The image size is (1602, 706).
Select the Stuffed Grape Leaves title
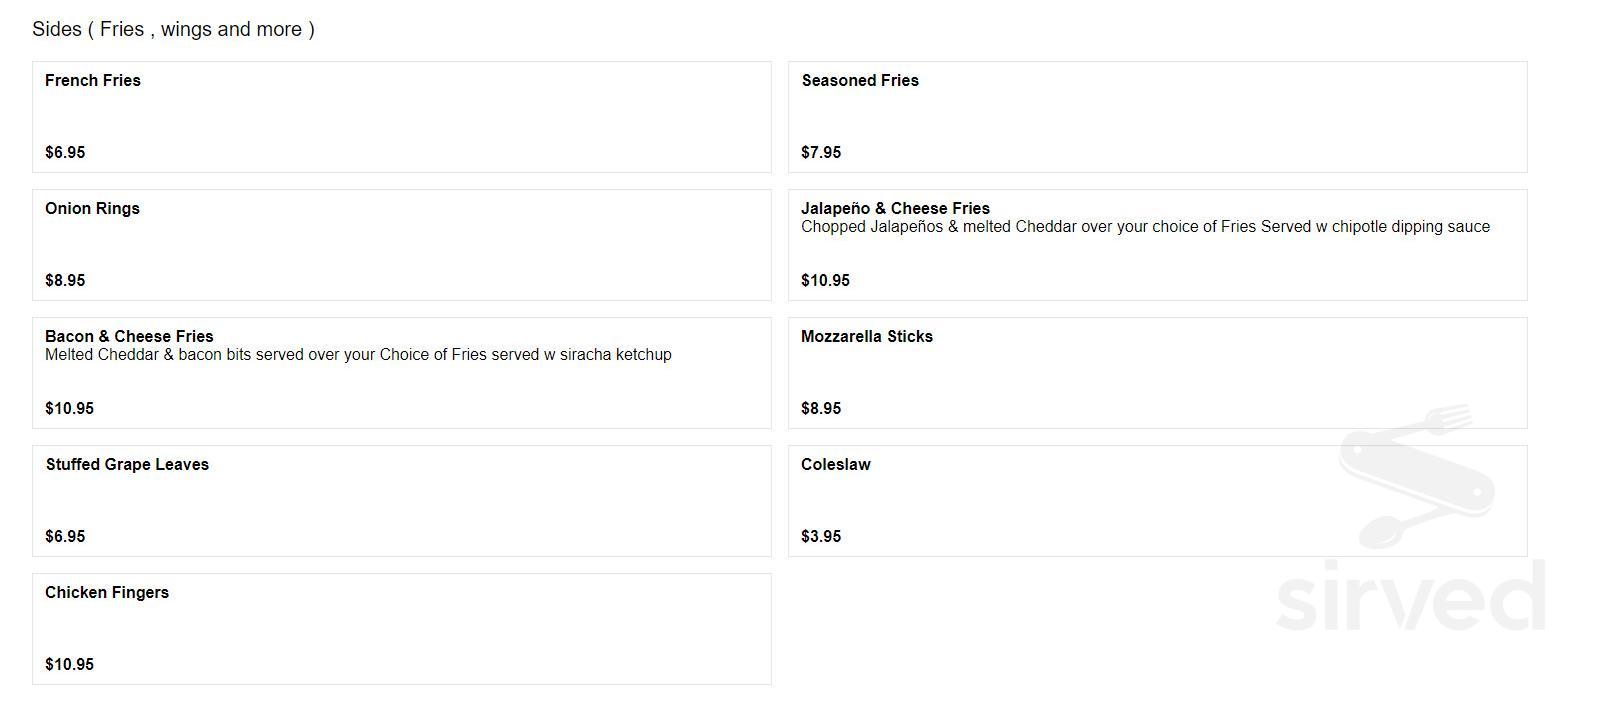tap(127, 465)
